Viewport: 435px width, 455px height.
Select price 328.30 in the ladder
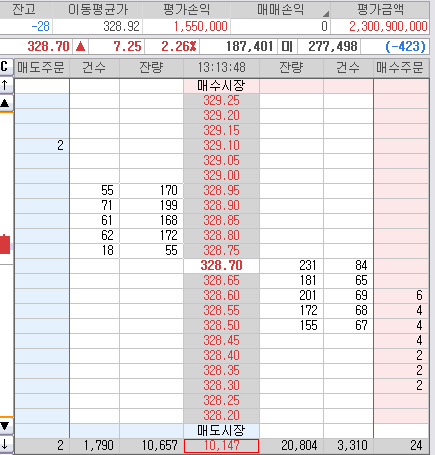221,386
